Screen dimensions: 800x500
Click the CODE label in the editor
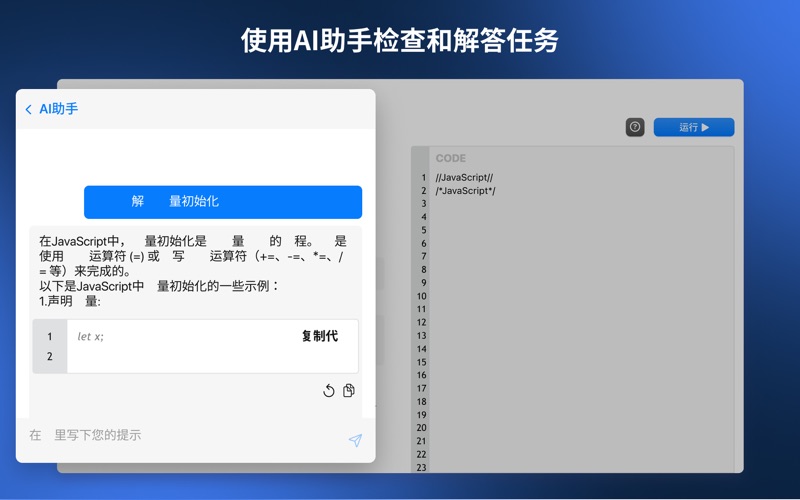(451, 158)
